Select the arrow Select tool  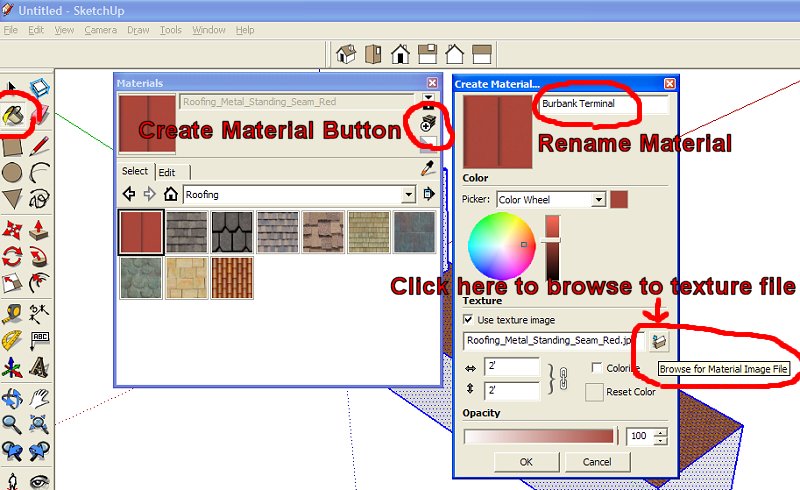12,87
